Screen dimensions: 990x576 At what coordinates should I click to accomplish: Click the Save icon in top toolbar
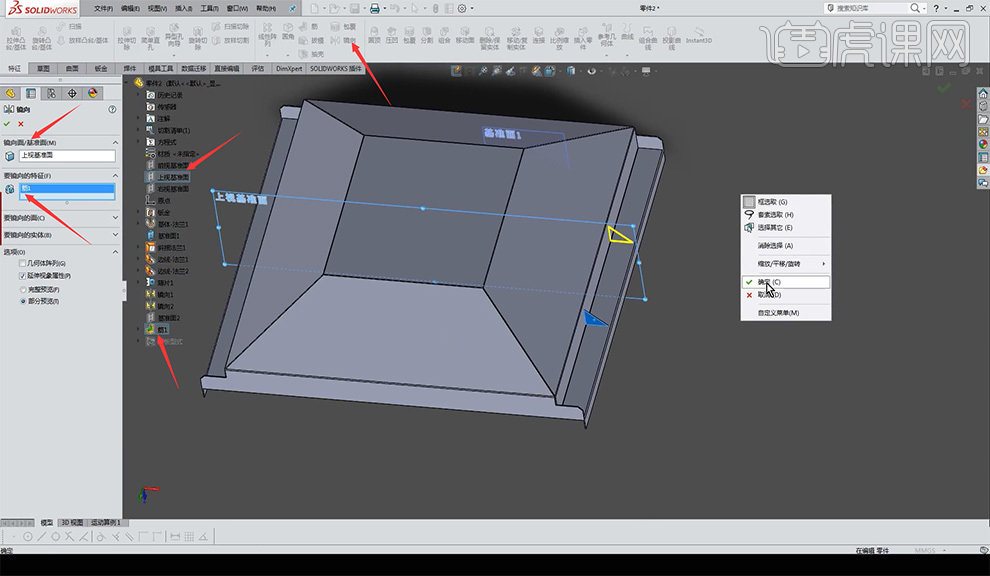click(x=354, y=8)
